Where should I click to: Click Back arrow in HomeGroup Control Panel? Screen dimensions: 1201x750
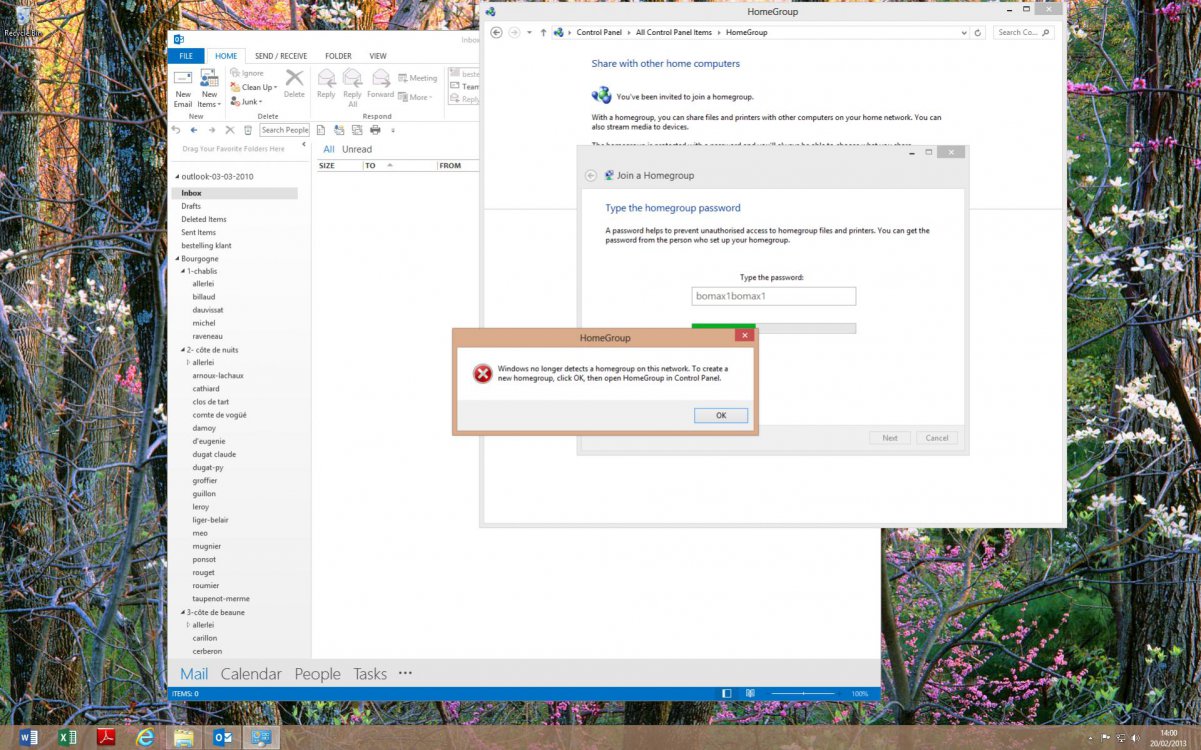496,32
